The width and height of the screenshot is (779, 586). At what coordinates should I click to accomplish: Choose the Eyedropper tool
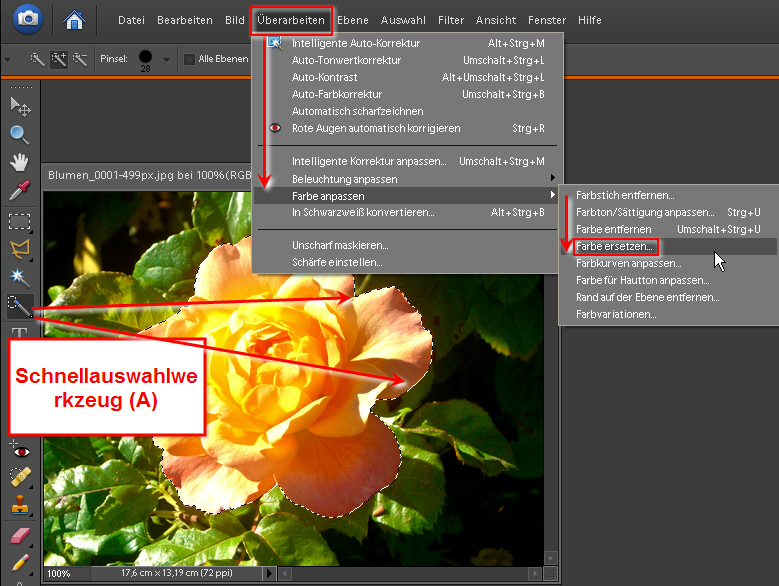tap(19, 191)
